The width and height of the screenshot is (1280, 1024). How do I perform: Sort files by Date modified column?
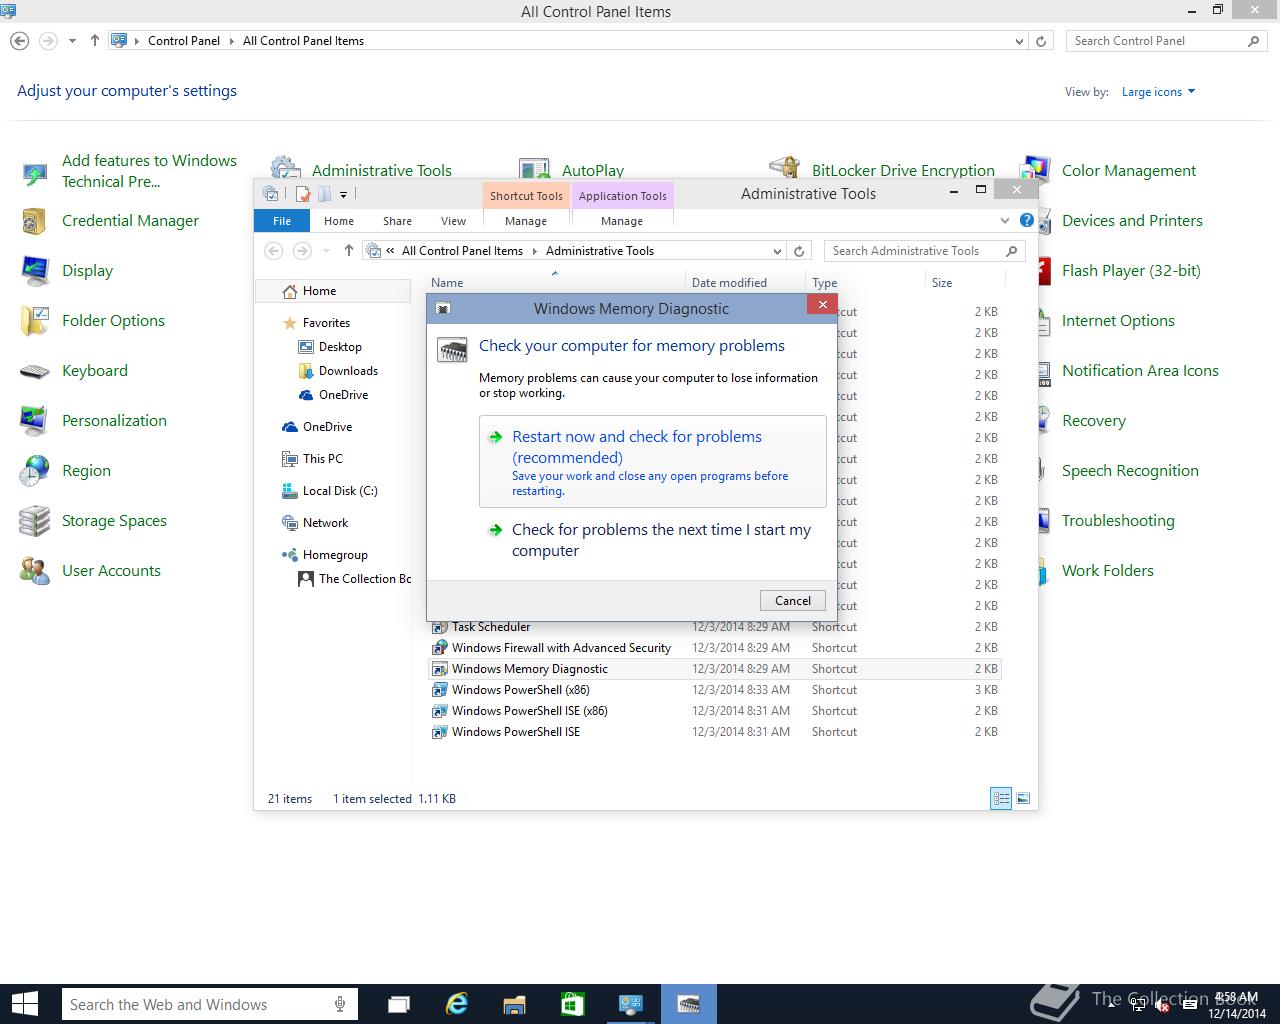click(729, 283)
